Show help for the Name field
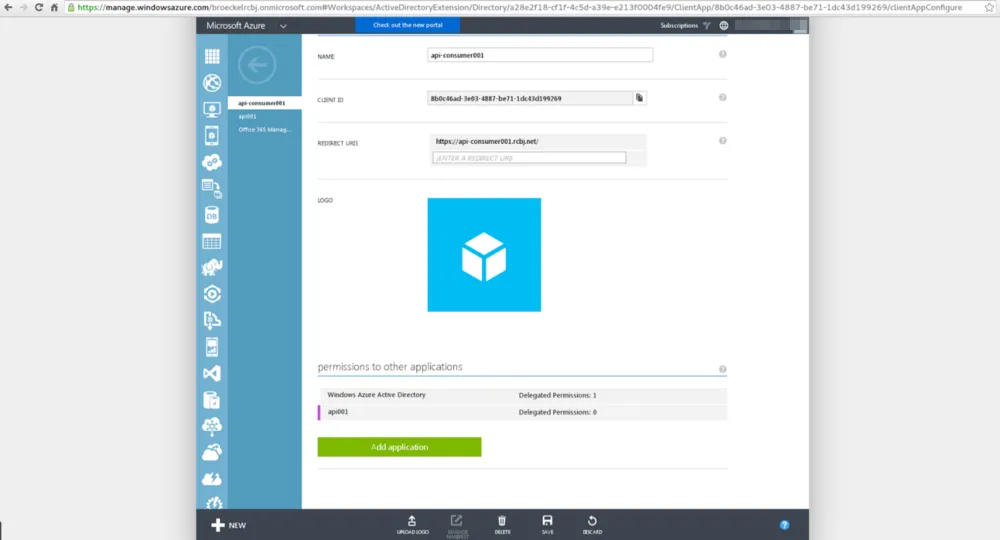Image resolution: width=1000 pixels, height=540 pixels. click(x=723, y=54)
